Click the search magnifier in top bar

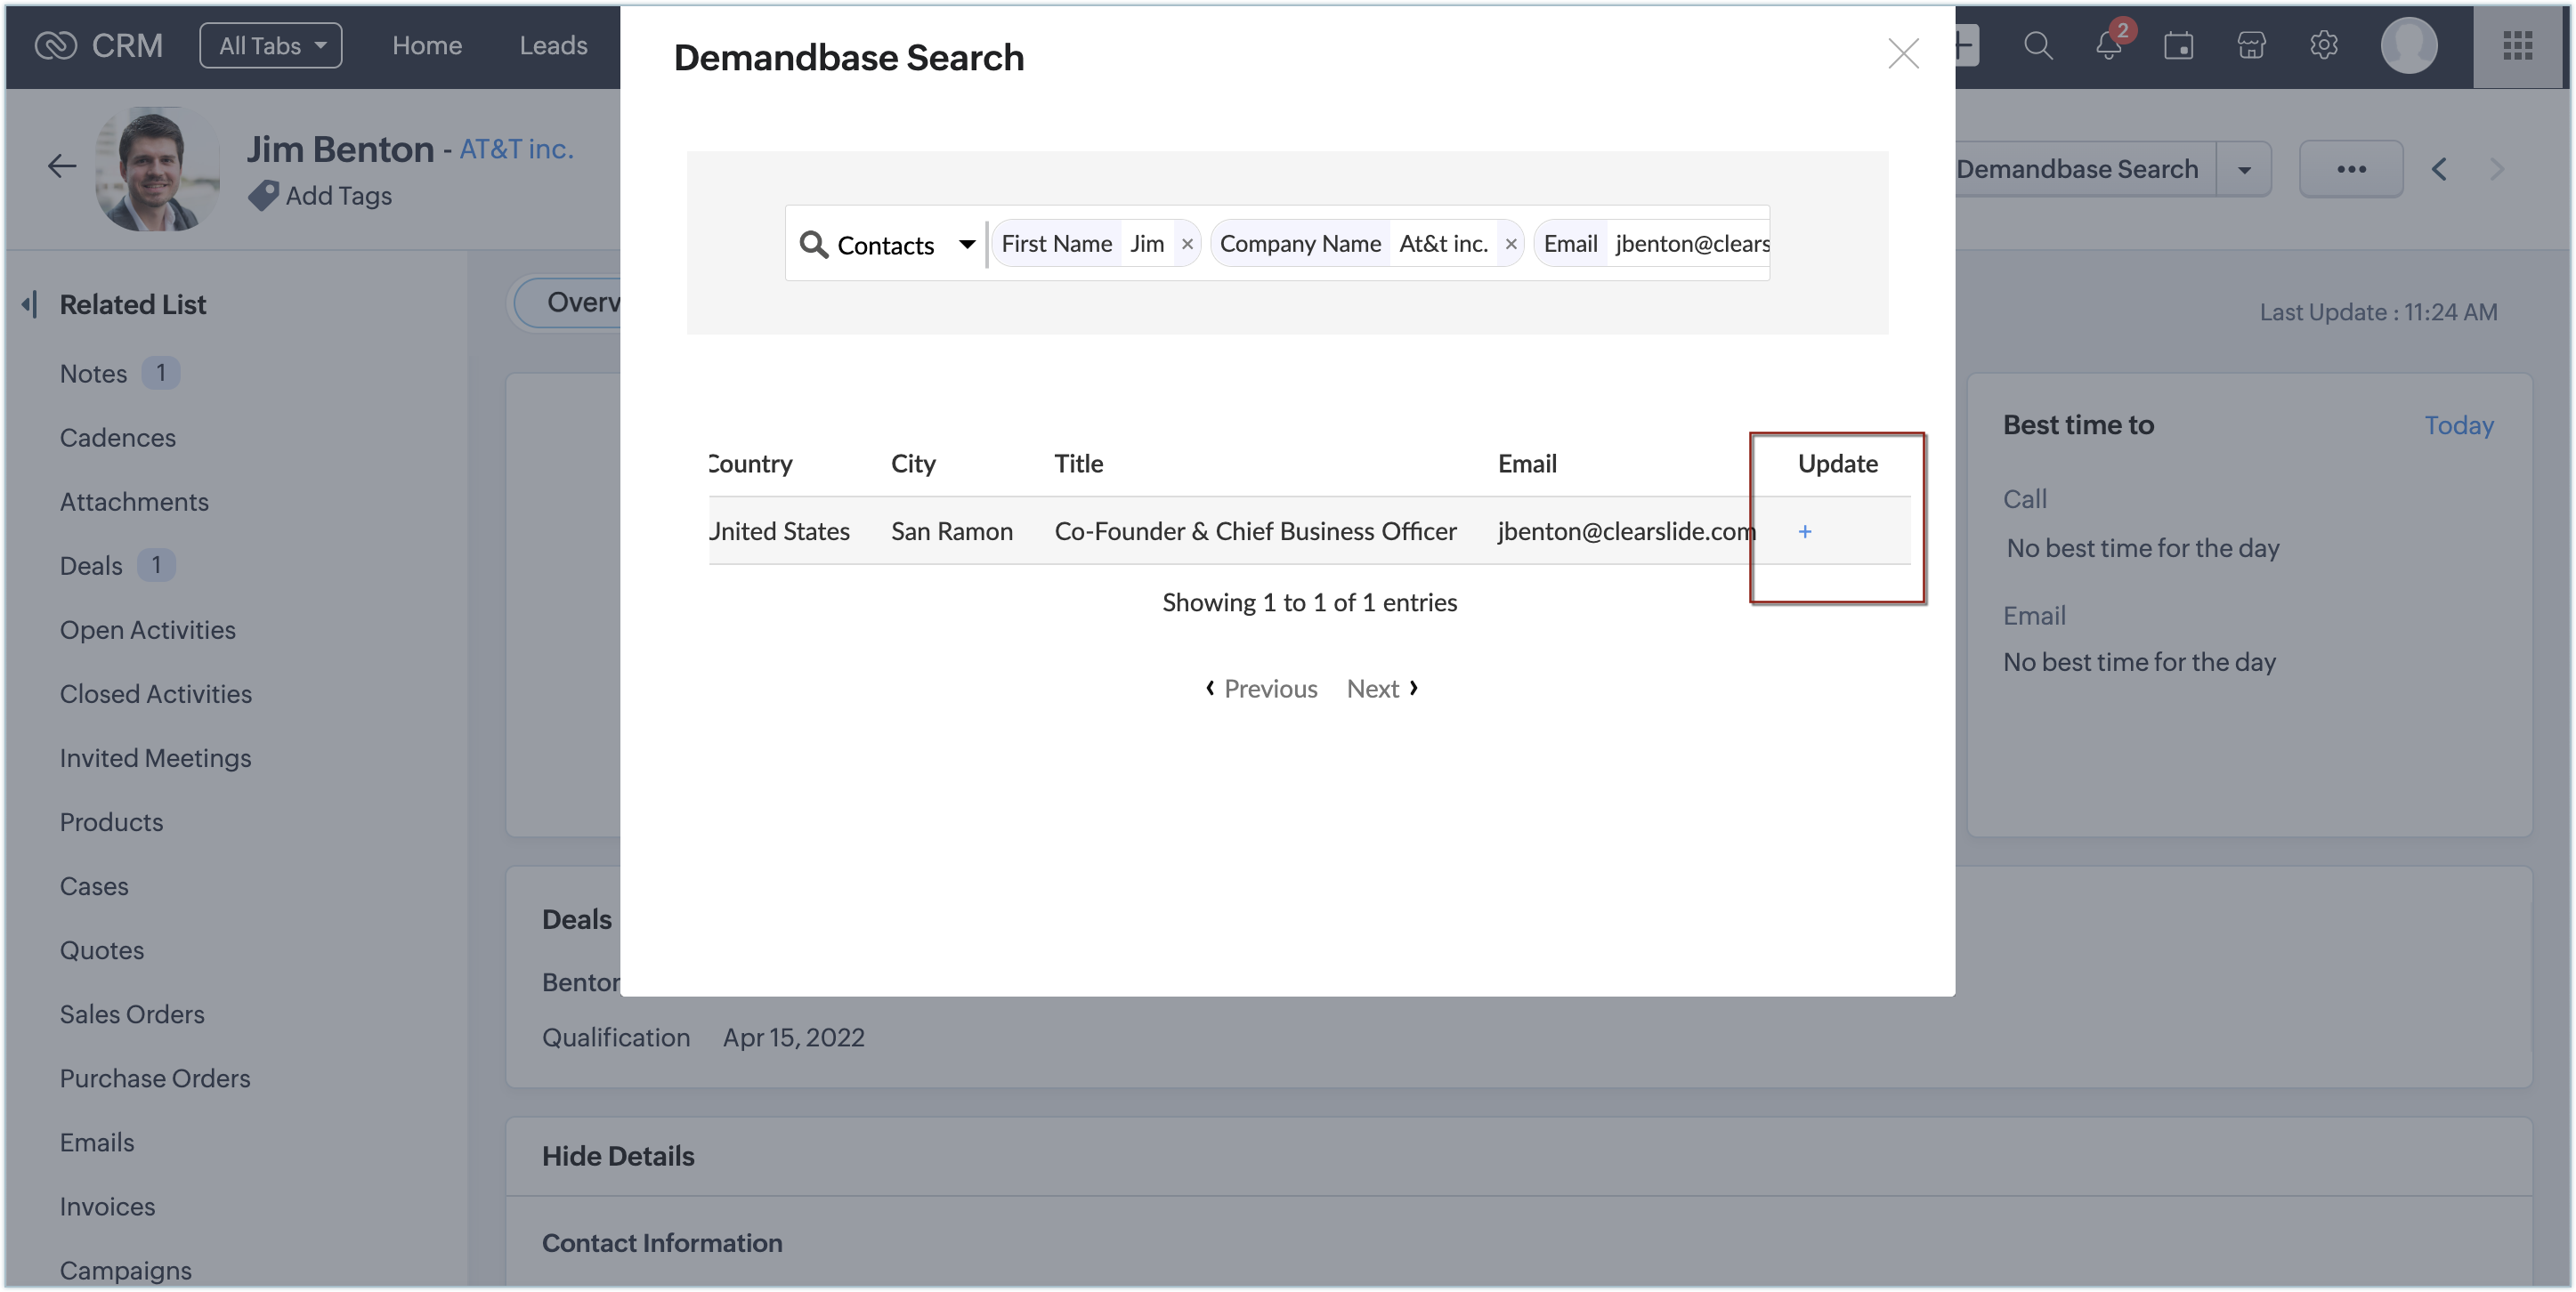(2037, 46)
